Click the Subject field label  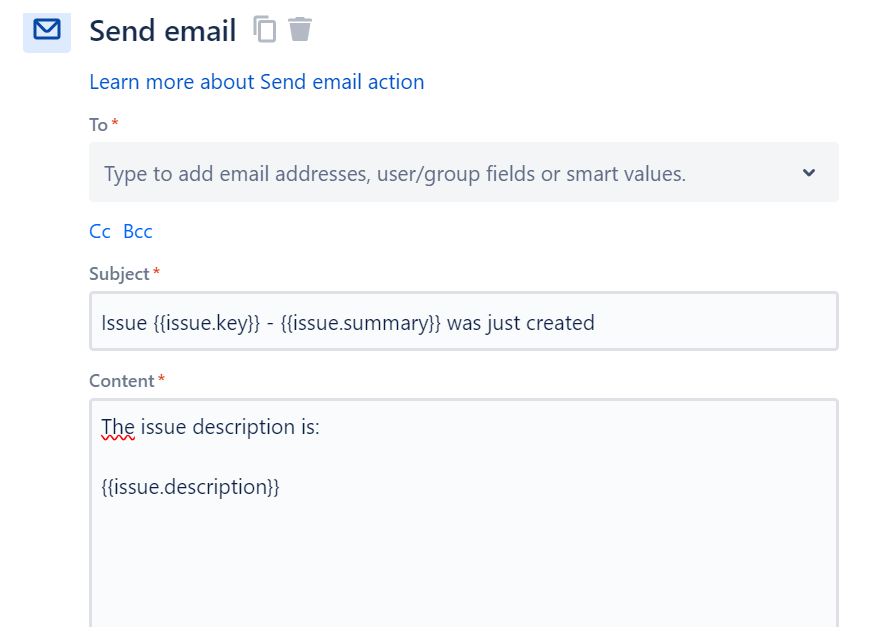119,273
